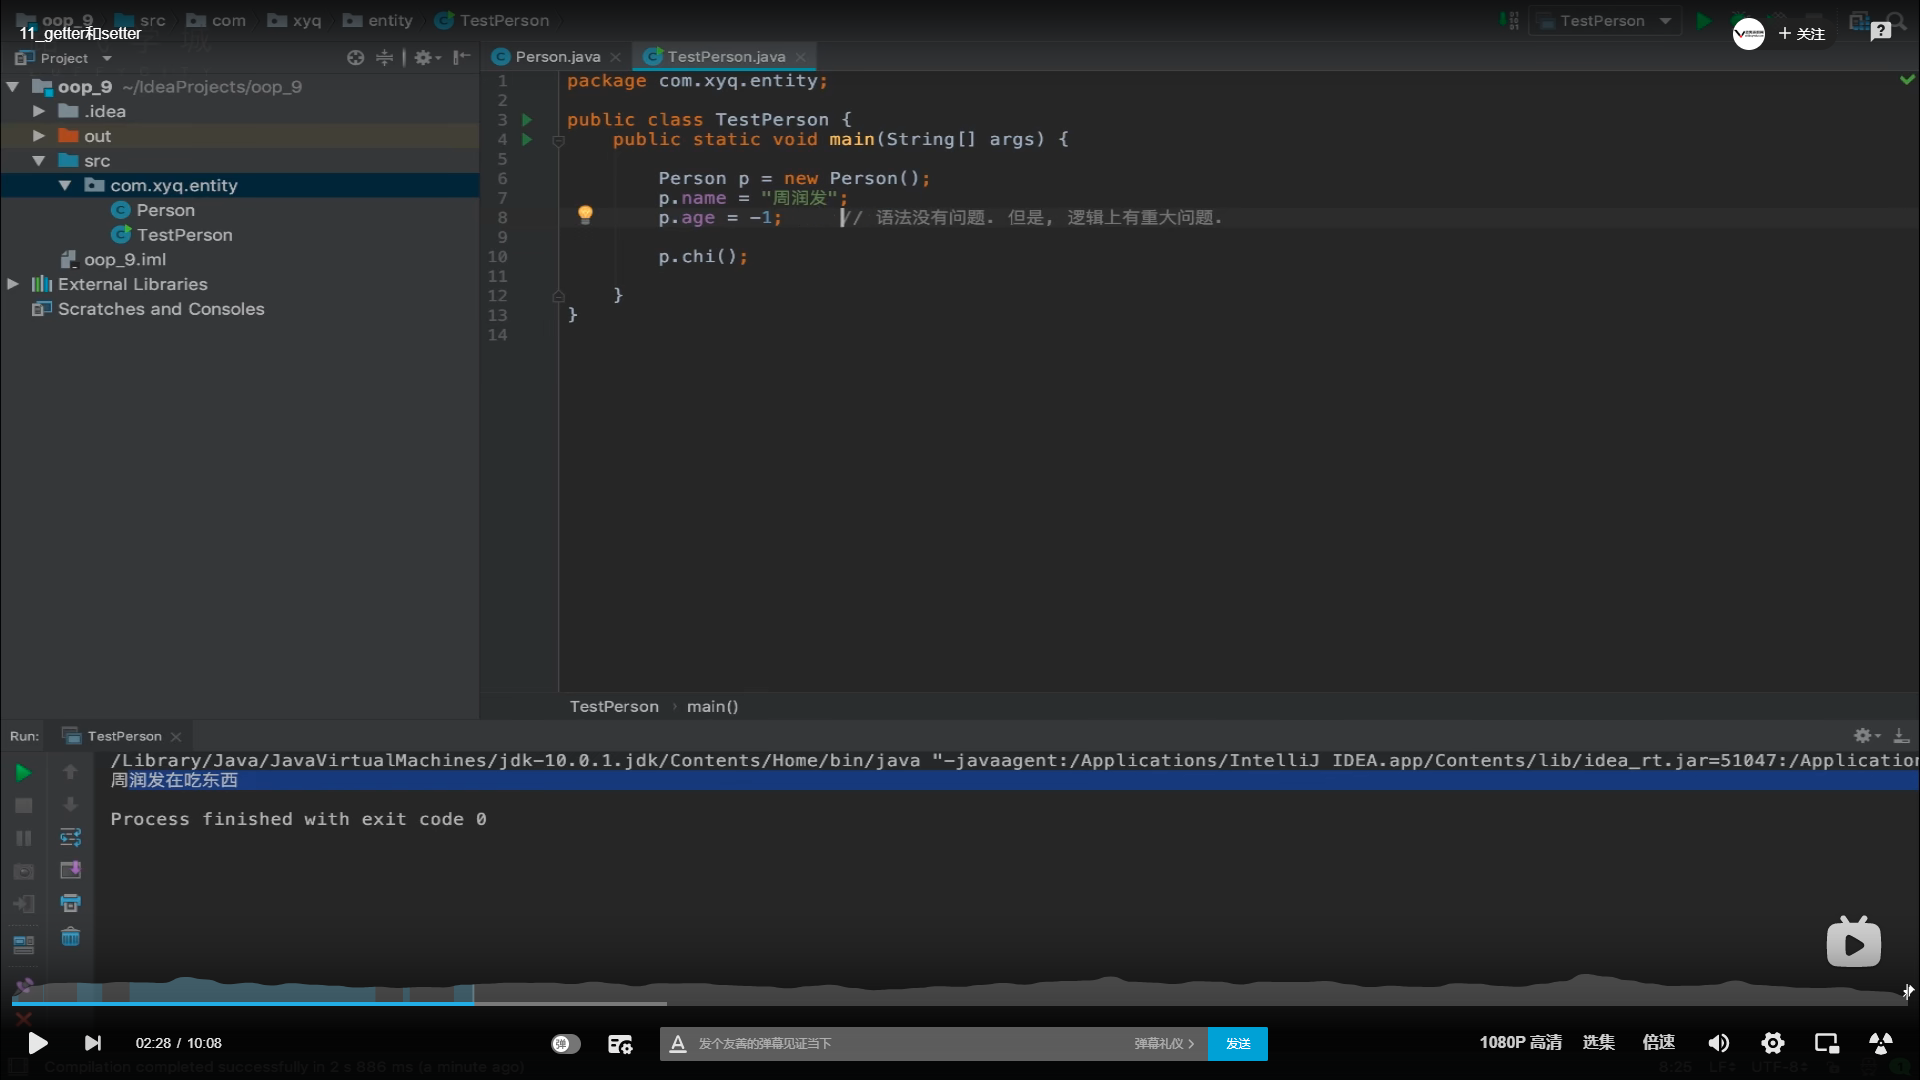Click the print icon in Run panel
The image size is (1920, 1080).
pyautogui.click(x=70, y=903)
